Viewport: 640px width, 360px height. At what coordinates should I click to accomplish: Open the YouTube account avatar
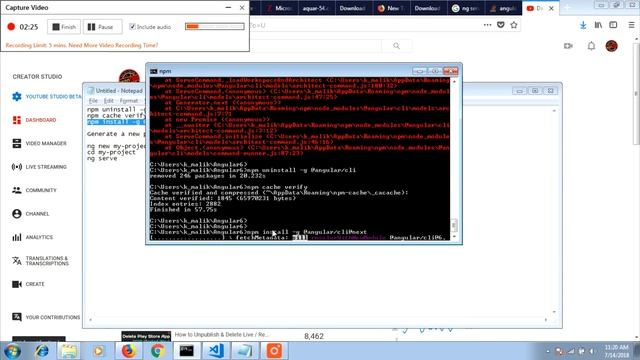611,46
